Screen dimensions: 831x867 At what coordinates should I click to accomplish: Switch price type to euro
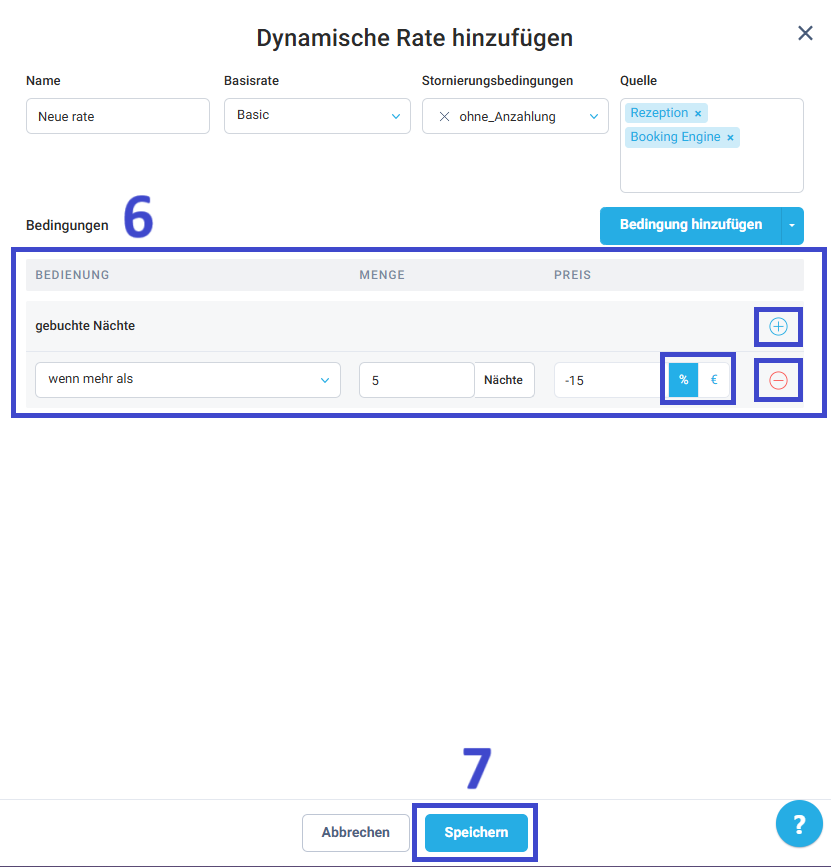tap(714, 380)
